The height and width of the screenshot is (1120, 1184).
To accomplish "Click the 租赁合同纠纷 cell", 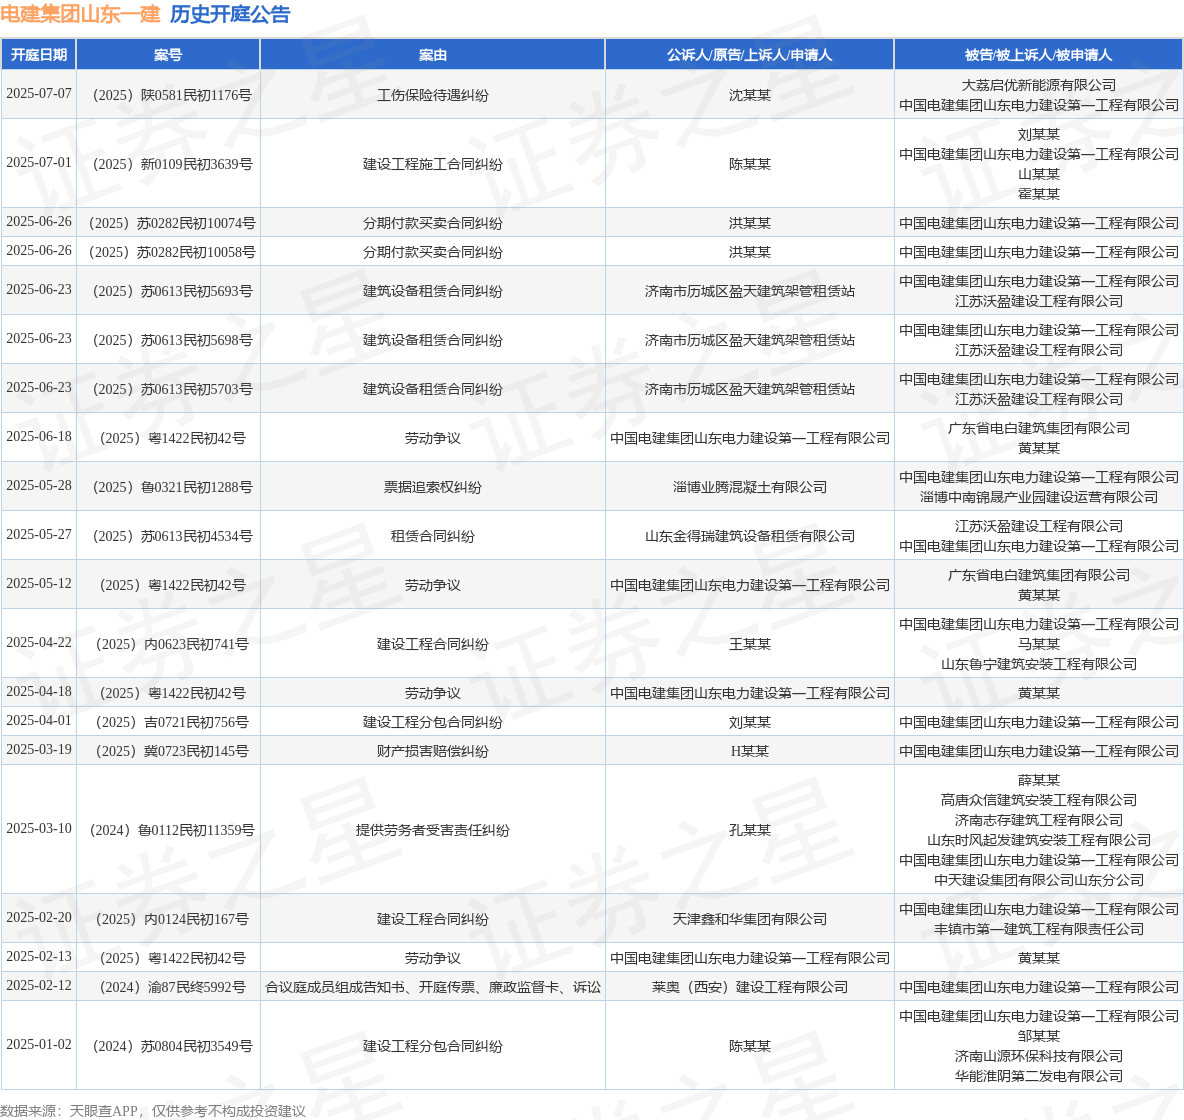I will coord(433,537).
